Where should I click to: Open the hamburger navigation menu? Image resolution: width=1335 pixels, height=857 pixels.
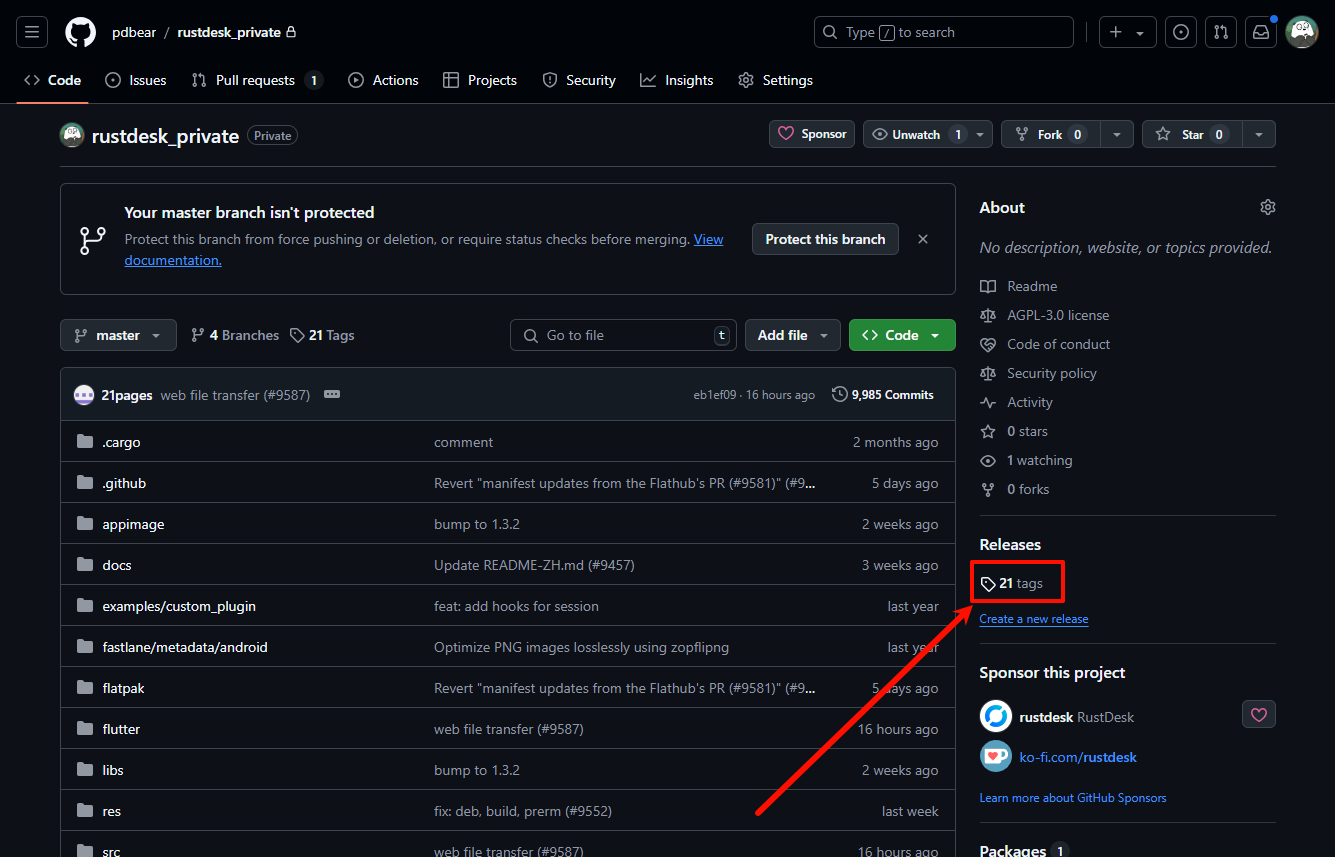[x=32, y=32]
